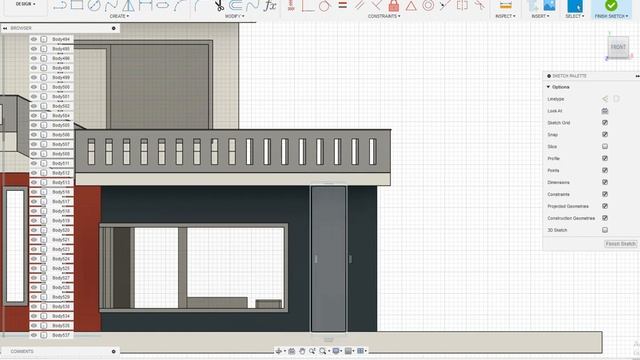Screen dimensions: 640x360
Task: Select the Line sketch tool
Action: tap(60, 5)
